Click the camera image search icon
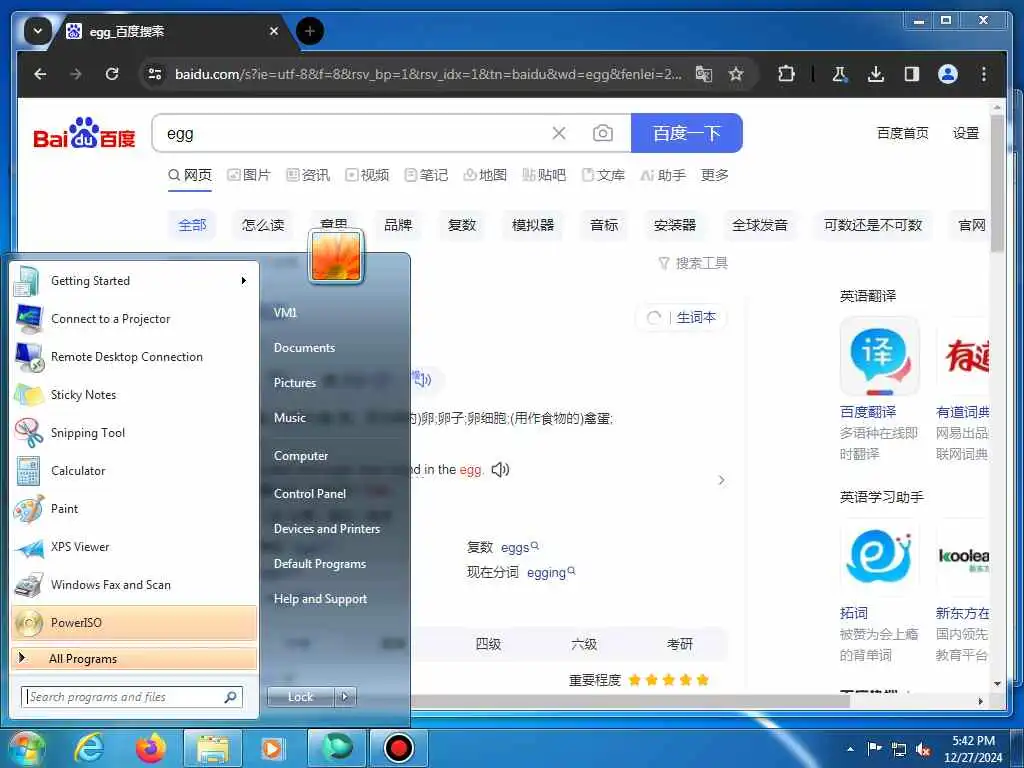The image size is (1024, 768). click(603, 133)
